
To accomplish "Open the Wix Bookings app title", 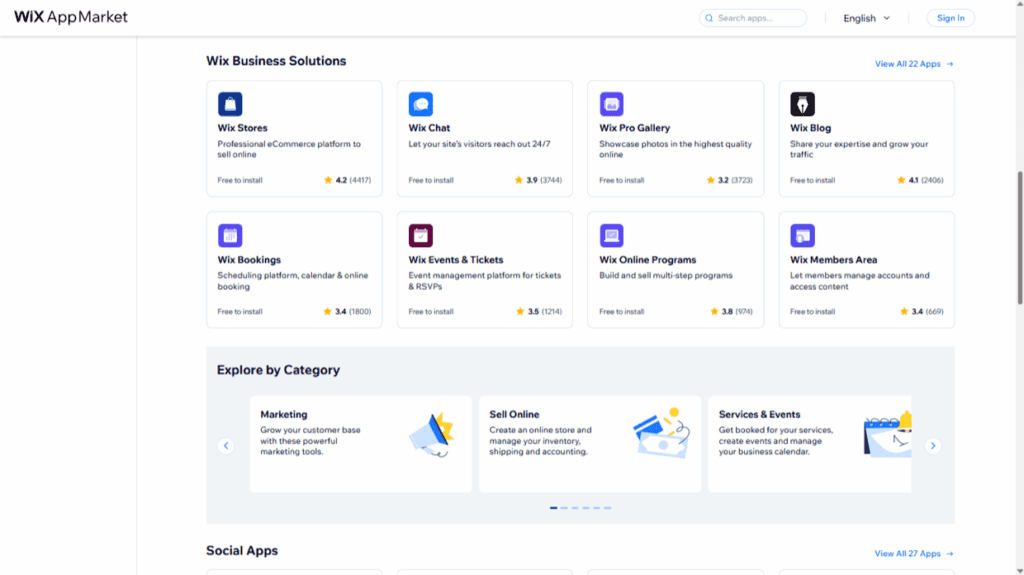I will [249, 259].
